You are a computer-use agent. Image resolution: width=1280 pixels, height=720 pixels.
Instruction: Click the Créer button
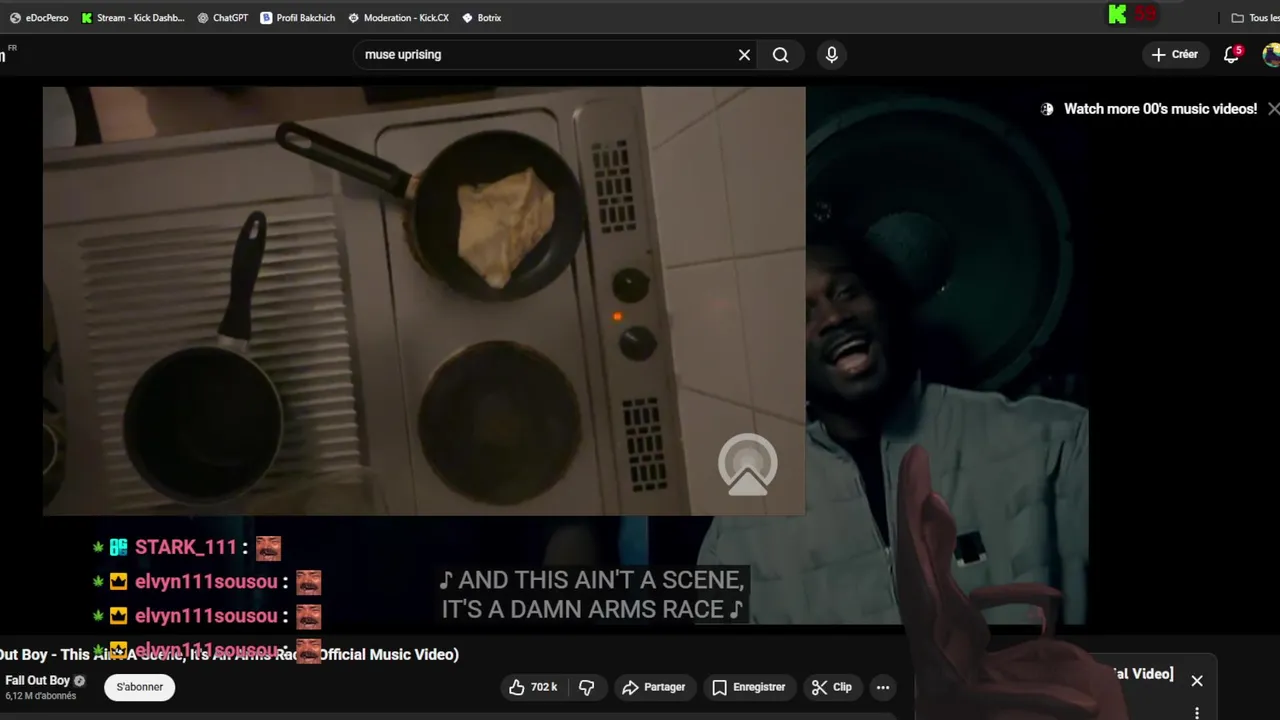pos(1175,55)
